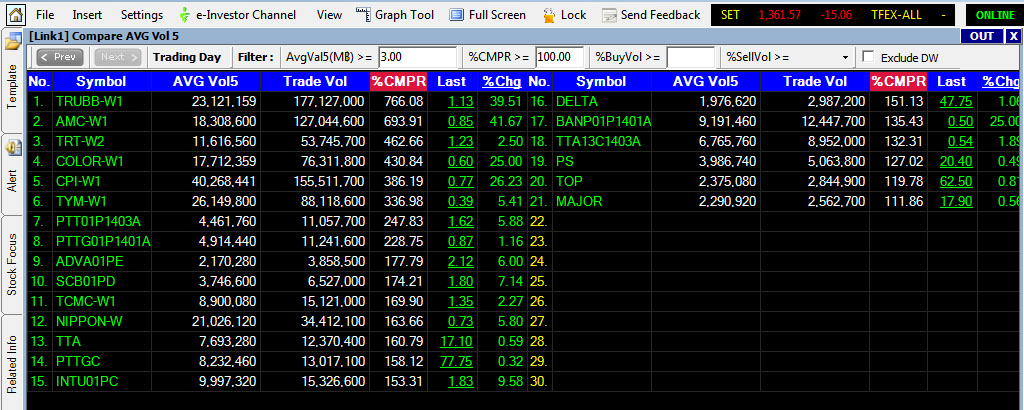This screenshot has height=410, width=1024.
Task: Click SET index value 1,361.57
Action: (780, 15)
